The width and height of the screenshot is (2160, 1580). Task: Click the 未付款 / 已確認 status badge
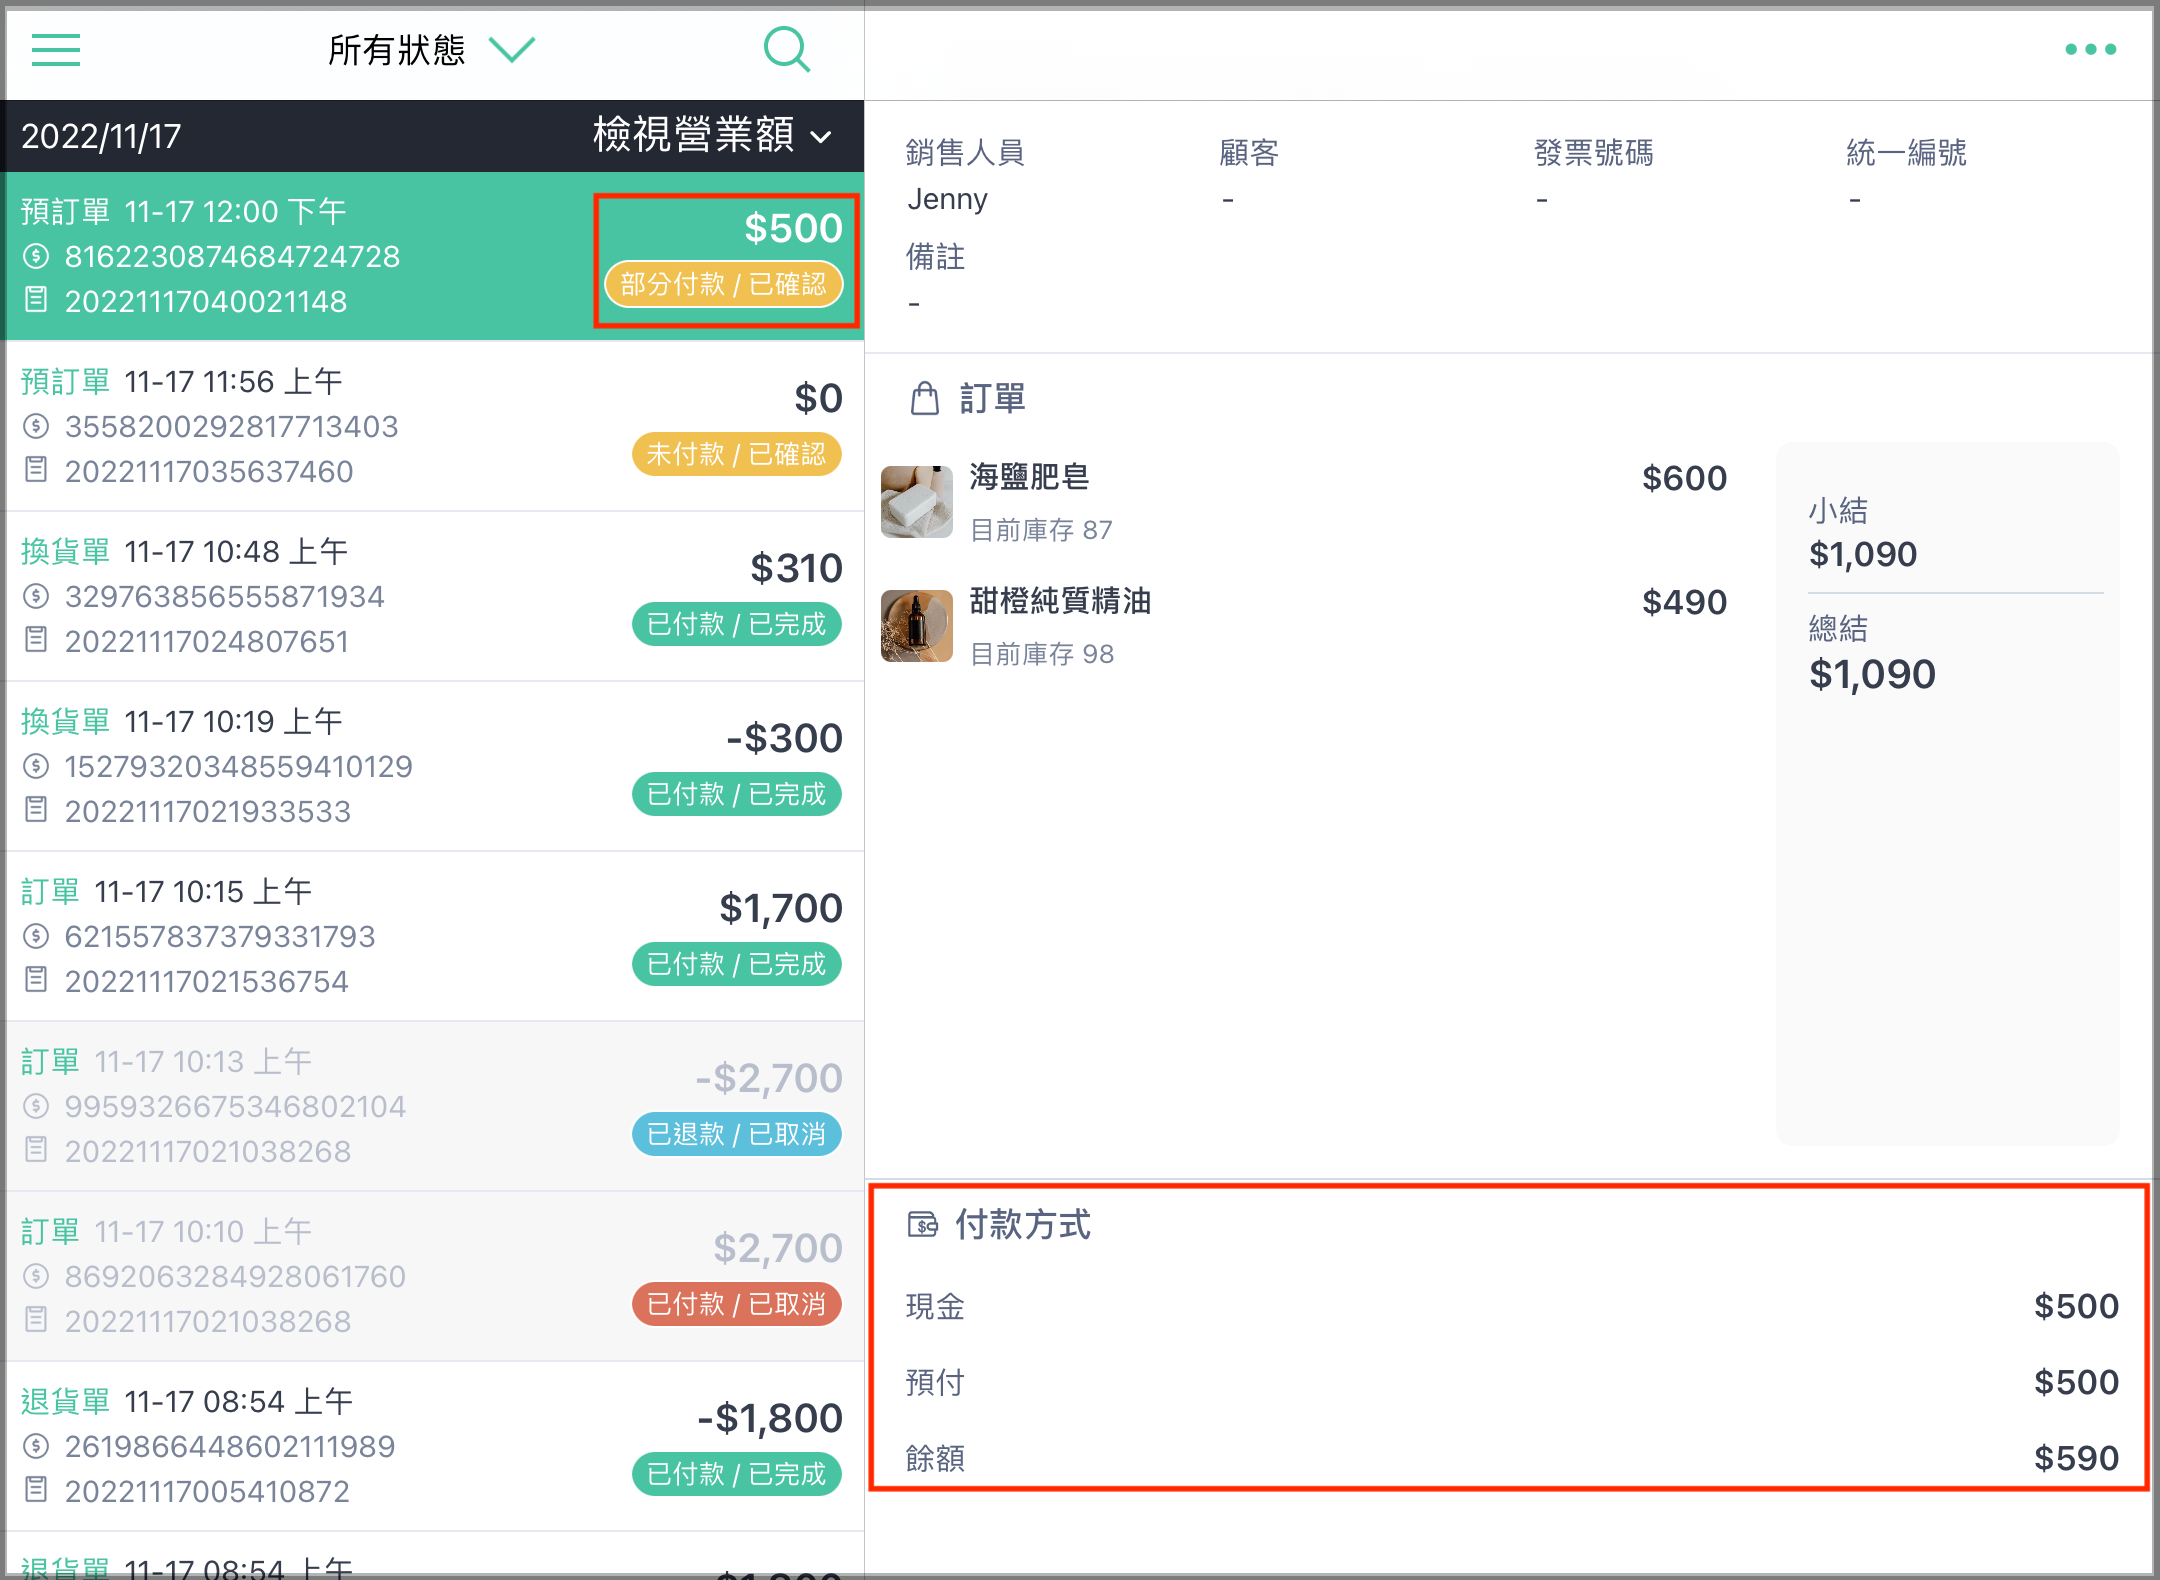click(736, 454)
